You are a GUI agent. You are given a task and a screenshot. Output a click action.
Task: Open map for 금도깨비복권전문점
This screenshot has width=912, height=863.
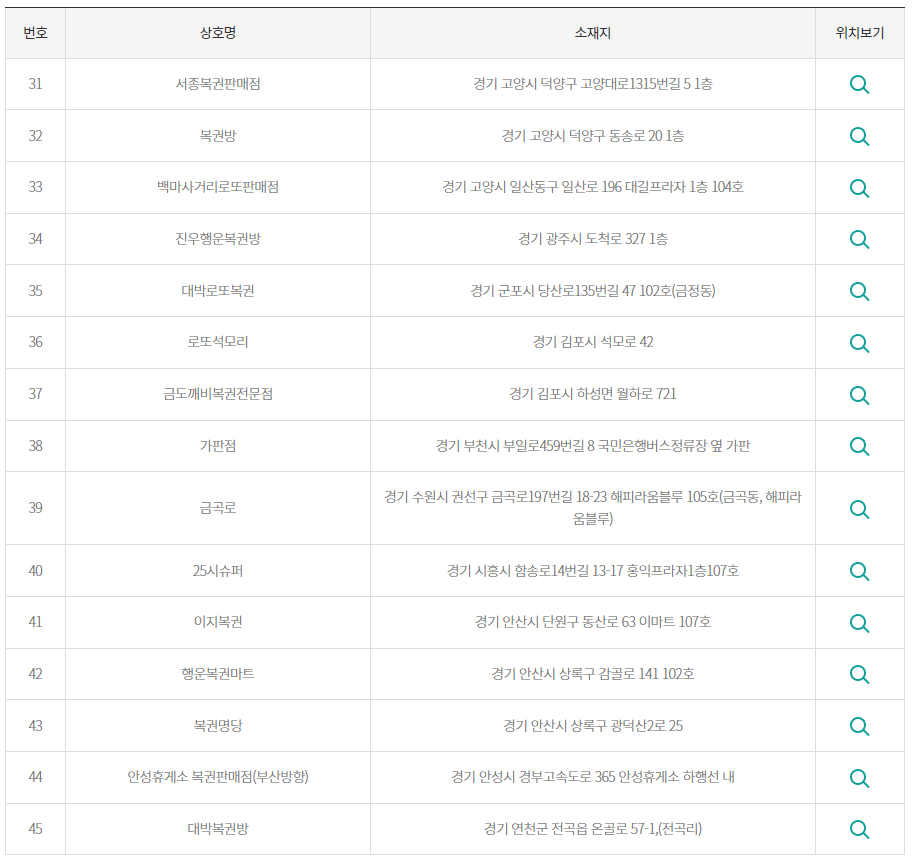[859, 395]
